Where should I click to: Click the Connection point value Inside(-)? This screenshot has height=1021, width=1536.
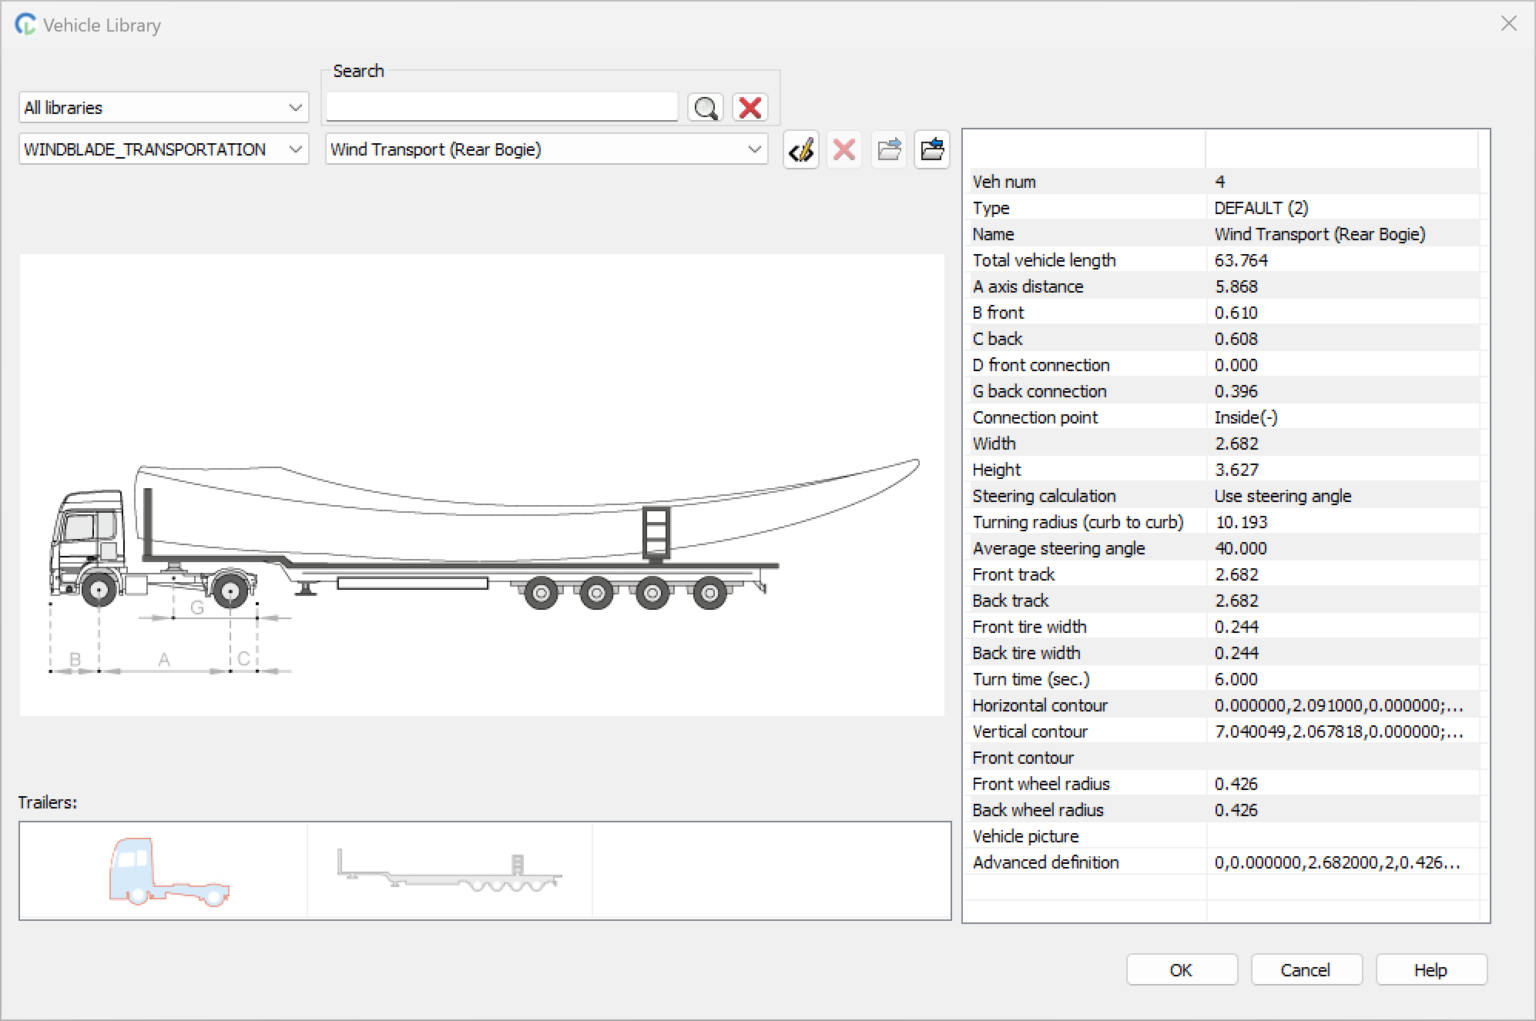[x=1246, y=417]
